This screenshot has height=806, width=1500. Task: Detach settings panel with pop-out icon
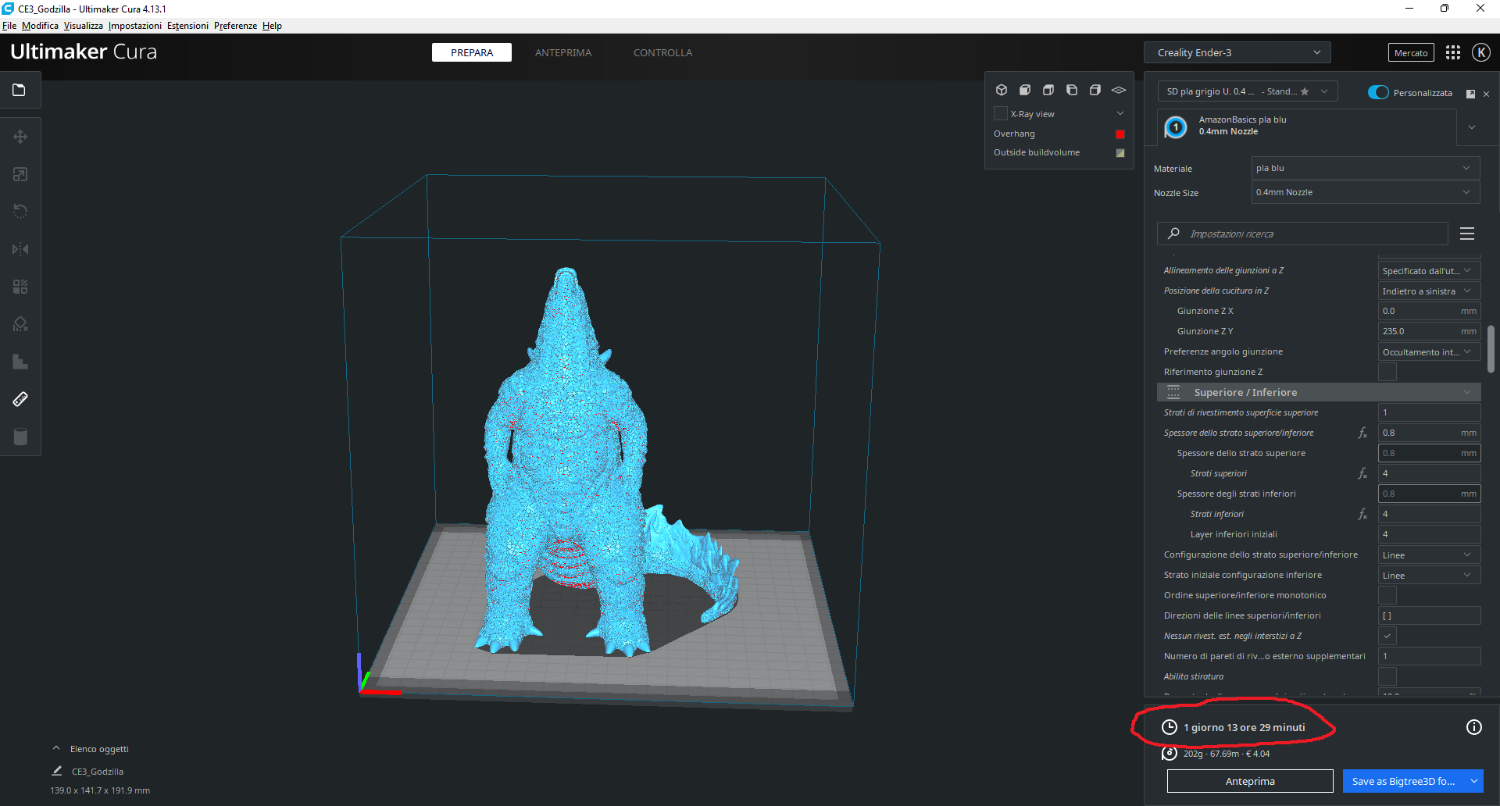tap(1471, 93)
